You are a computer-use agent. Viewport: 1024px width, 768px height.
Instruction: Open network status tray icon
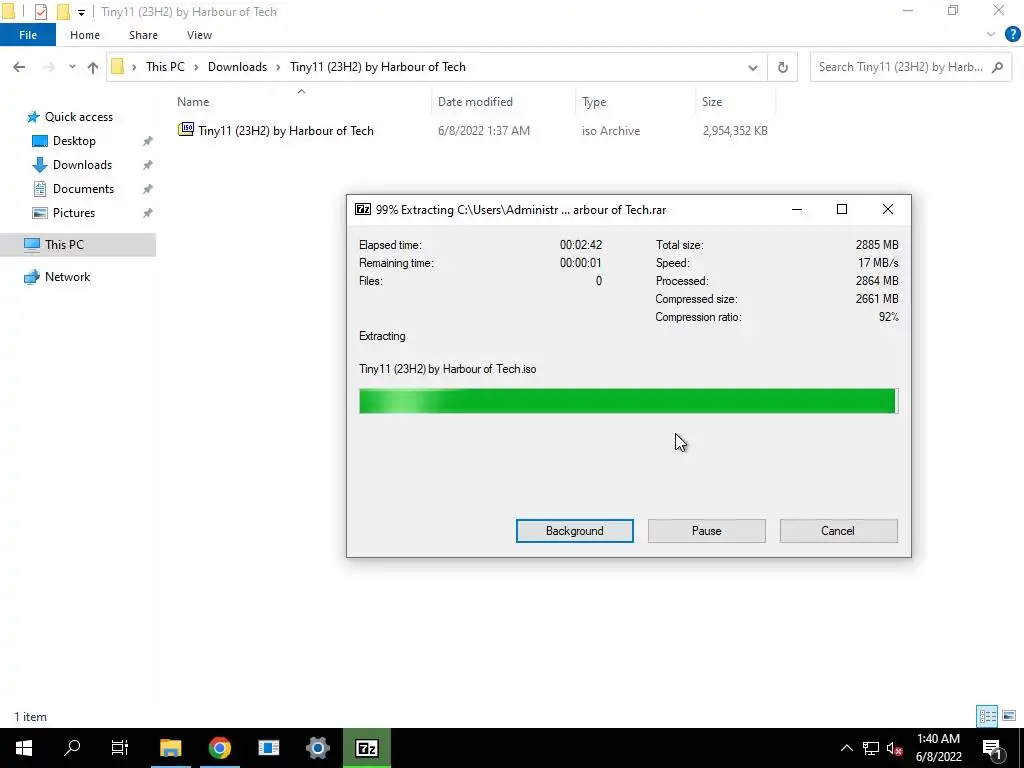[x=871, y=748]
